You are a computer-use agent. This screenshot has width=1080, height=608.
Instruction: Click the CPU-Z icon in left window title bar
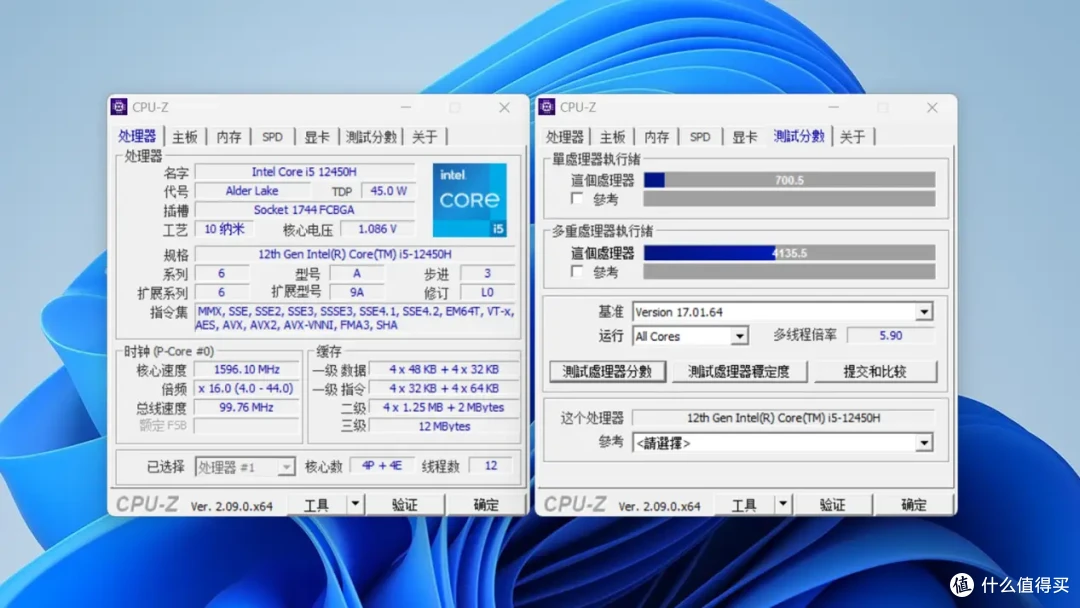(120, 107)
